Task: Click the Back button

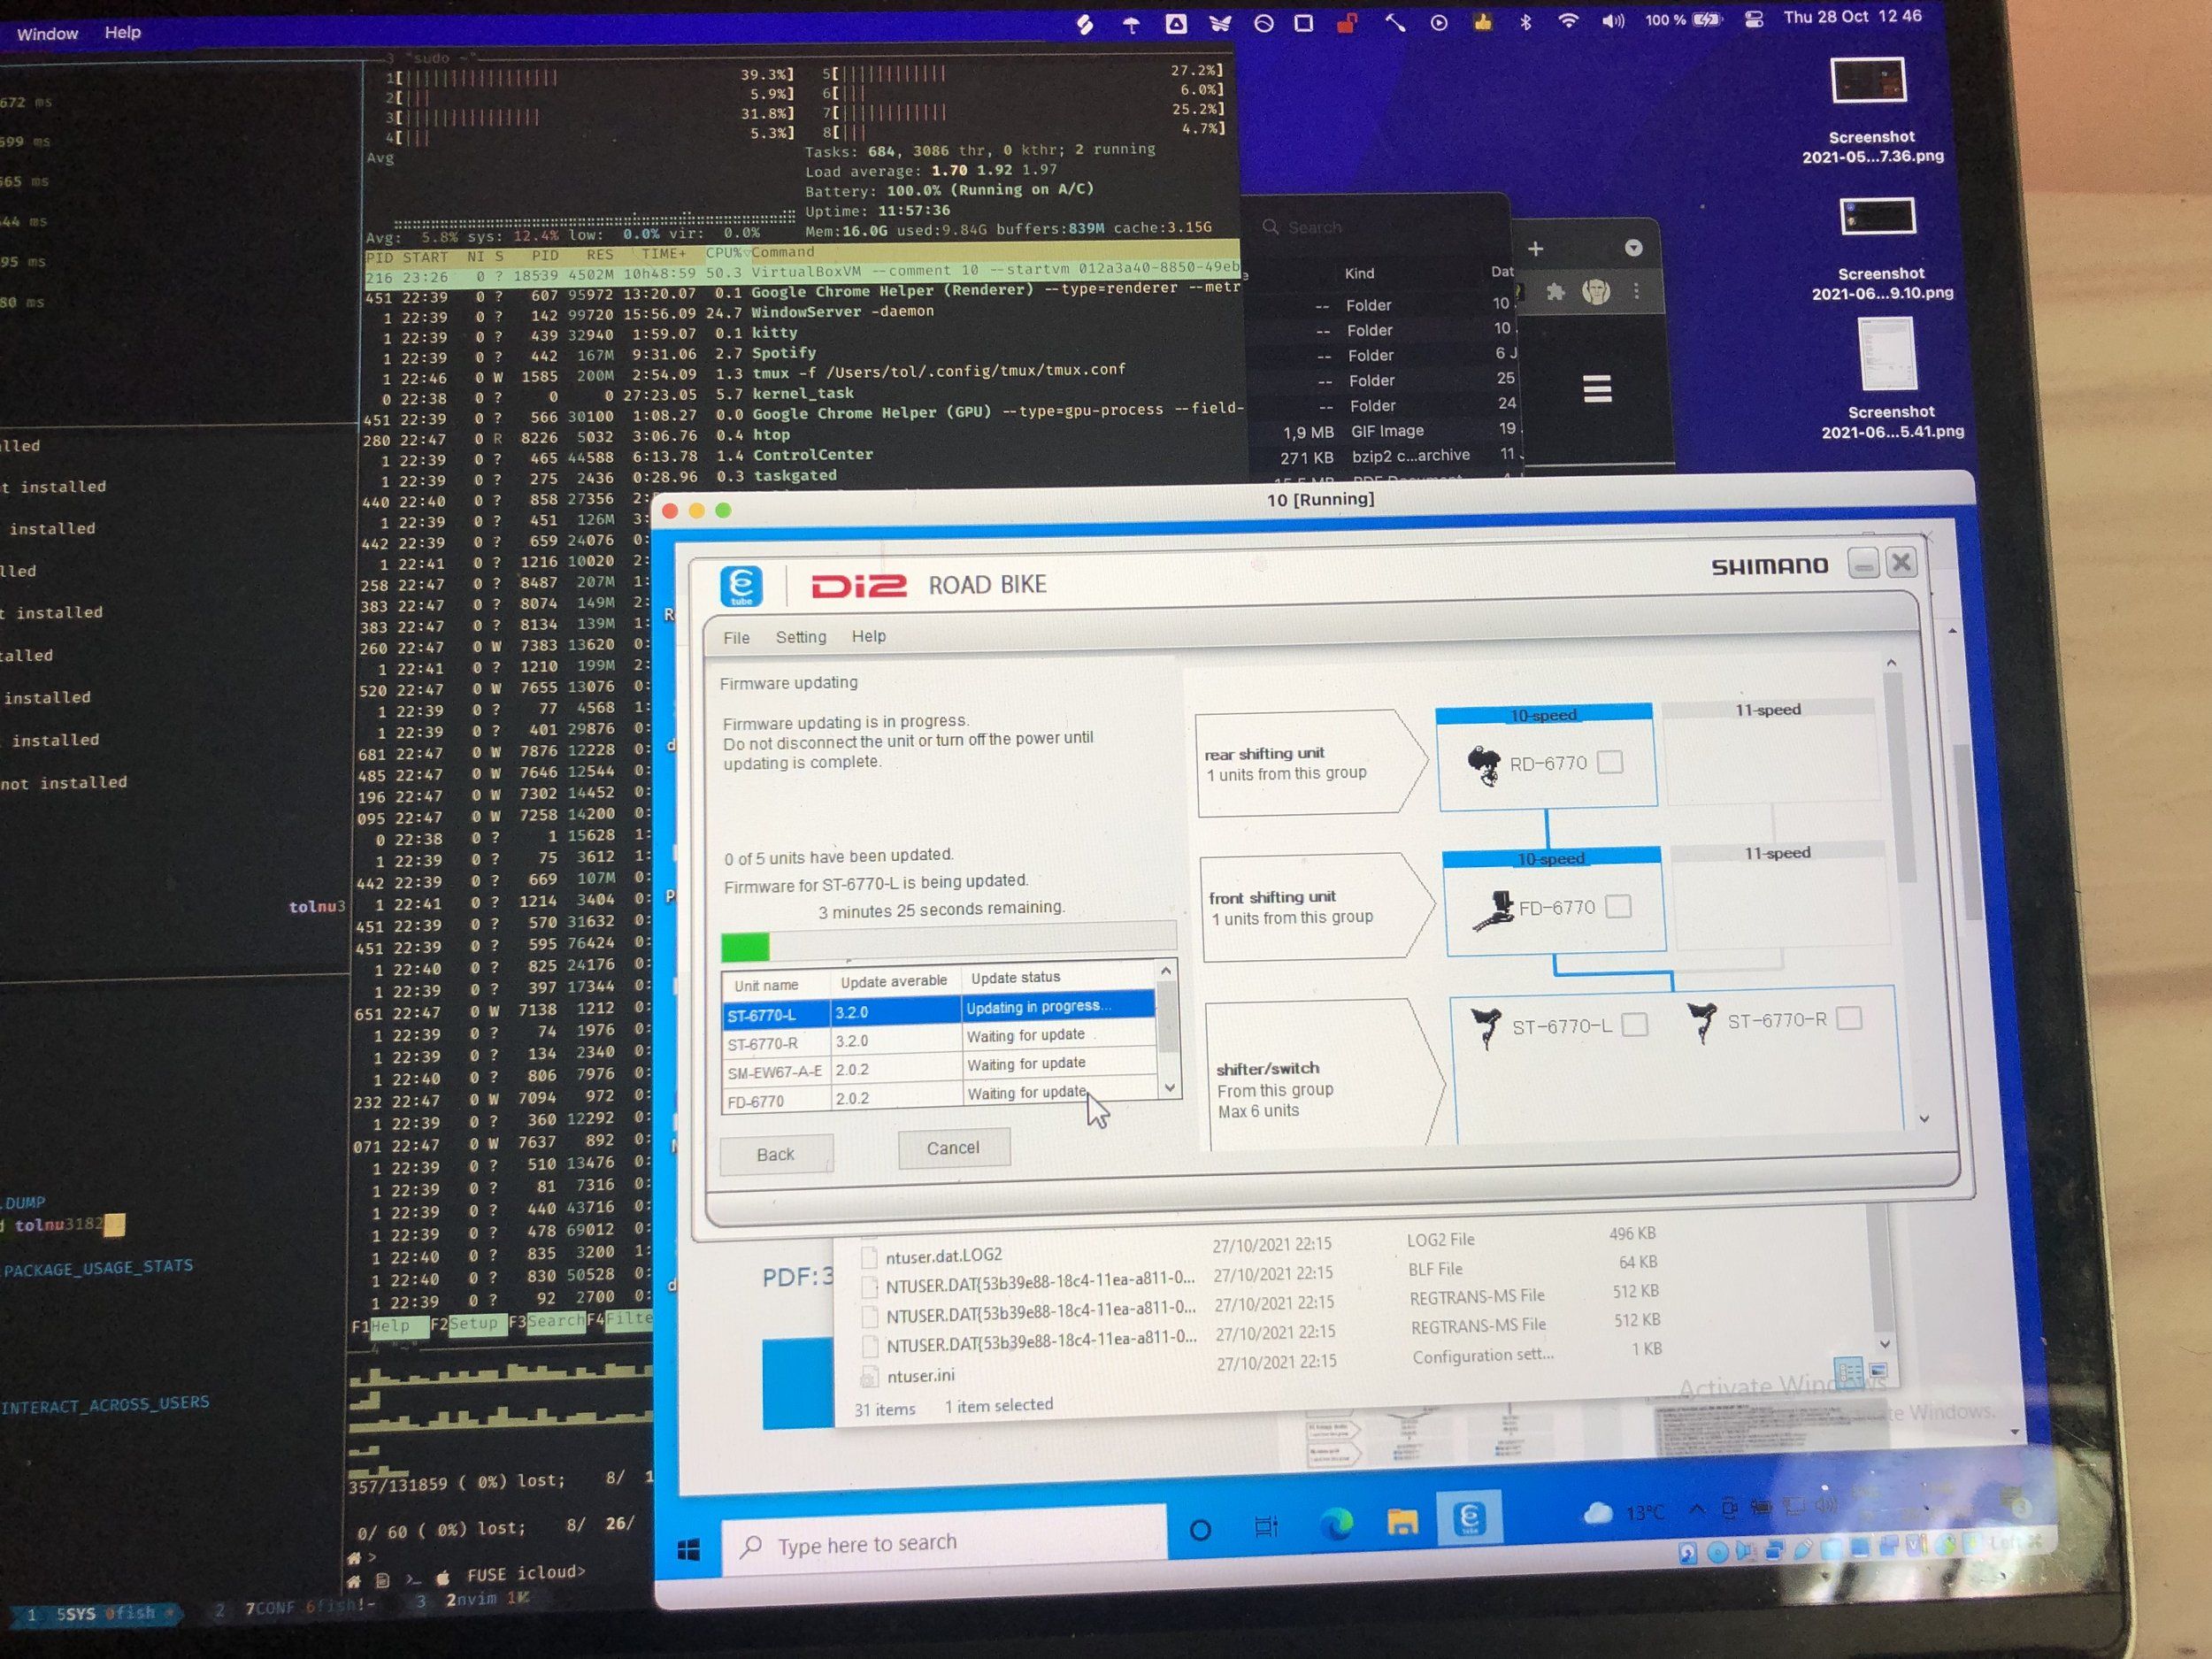Action: tap(775, 1154)
